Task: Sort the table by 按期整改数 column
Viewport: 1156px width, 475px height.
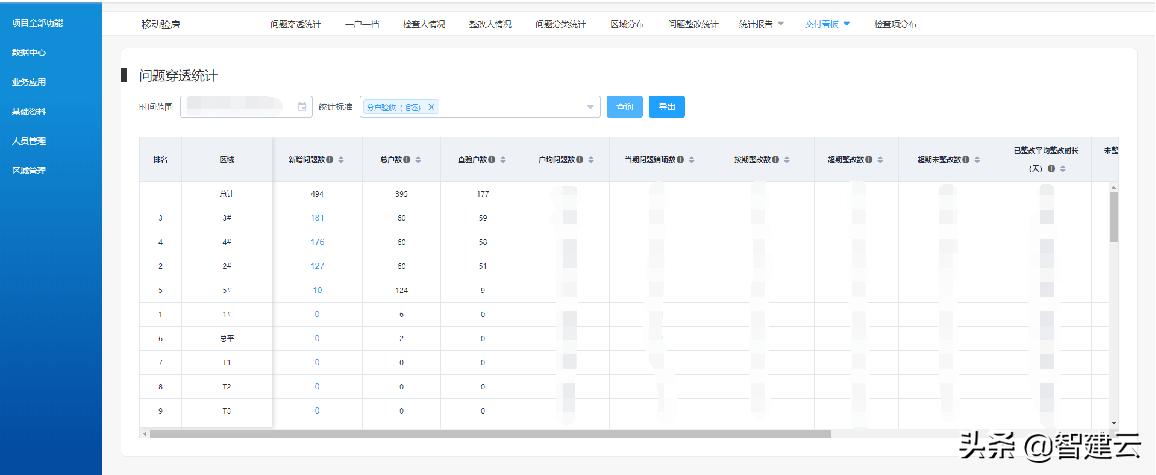Action: (x=787, y=159)
